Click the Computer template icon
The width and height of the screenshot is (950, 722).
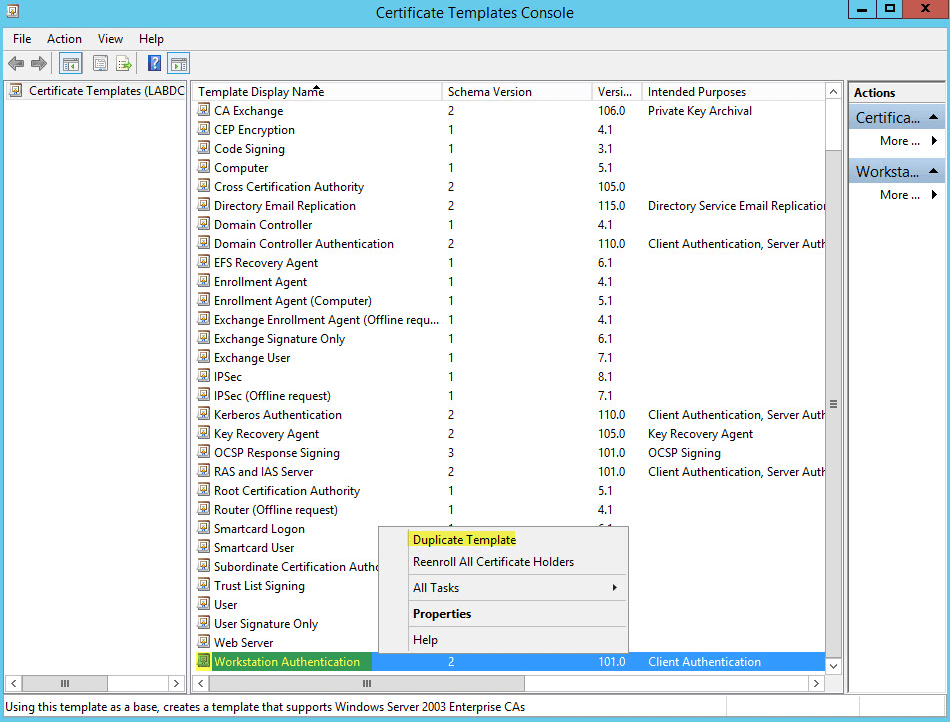[204, 167]
